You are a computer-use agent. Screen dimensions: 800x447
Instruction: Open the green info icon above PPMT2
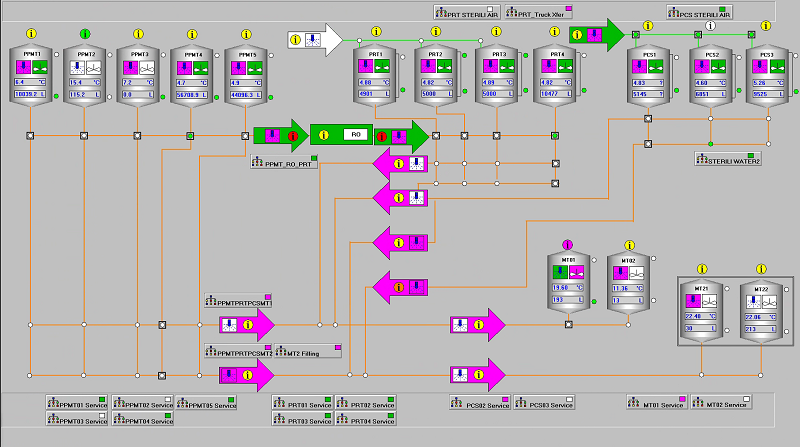[x=84, y=34]
